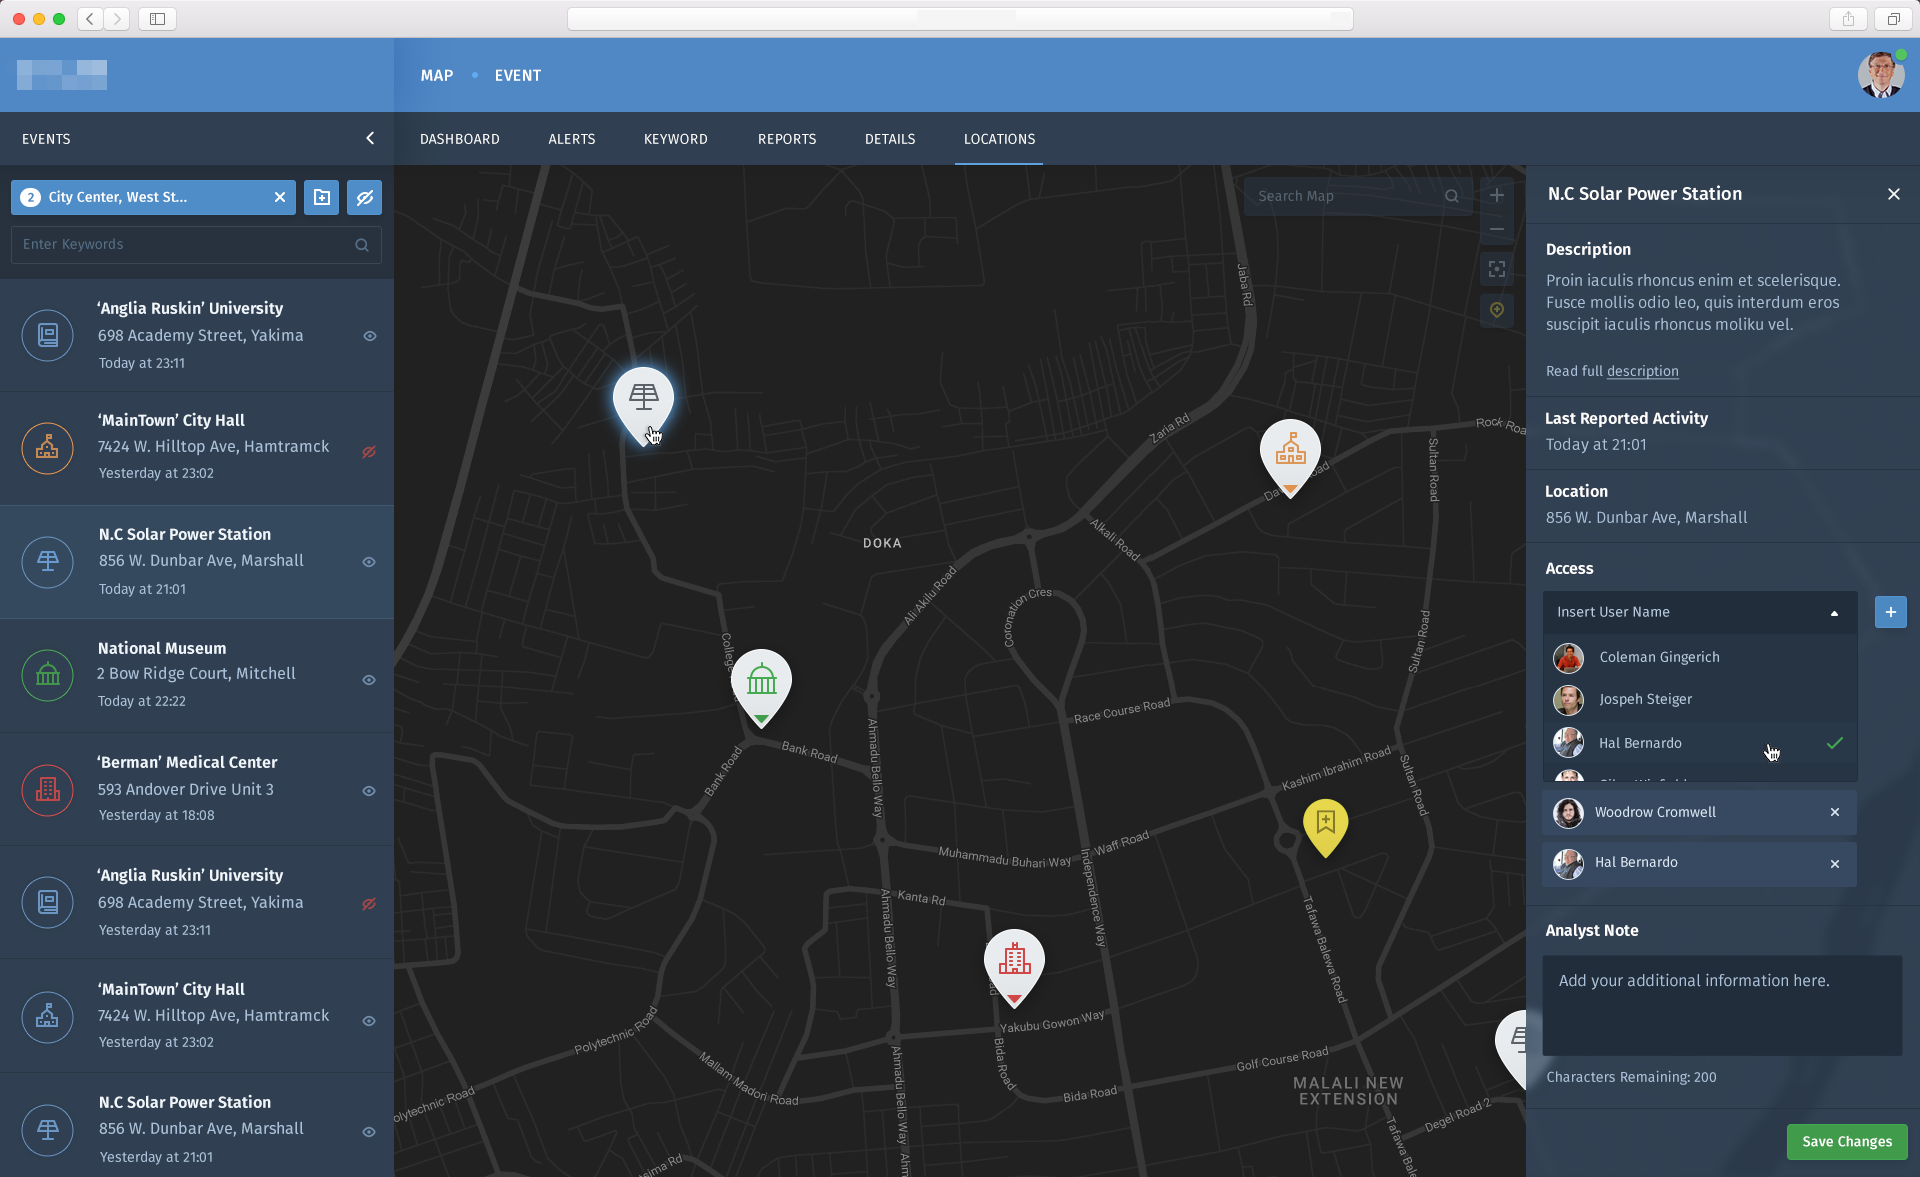Click Berman Medical Center red event icon
The width and height of the screenshot is (1920, 1177).
tap(47, 789)
